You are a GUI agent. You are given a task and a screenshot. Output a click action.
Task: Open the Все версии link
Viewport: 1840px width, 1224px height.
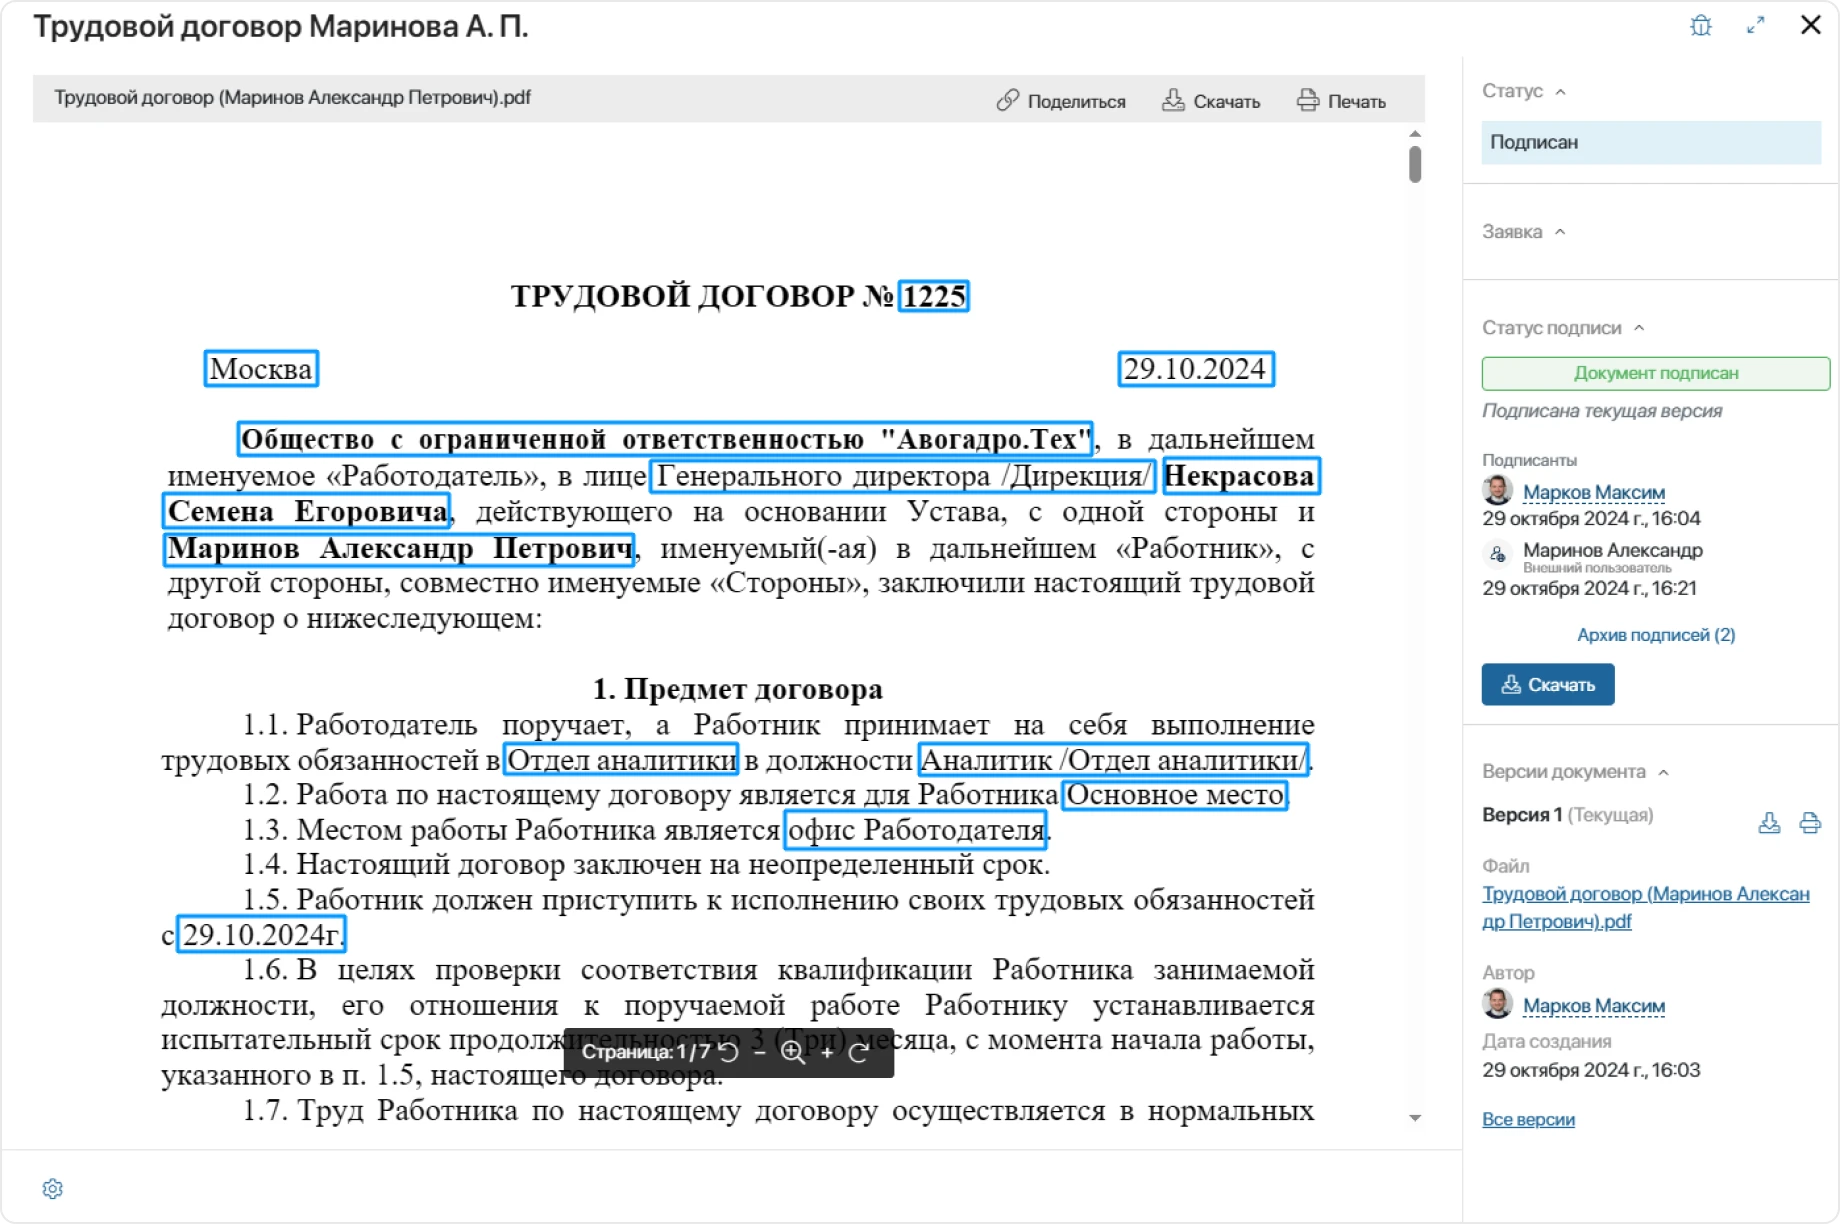(x=1529, y=1119)
